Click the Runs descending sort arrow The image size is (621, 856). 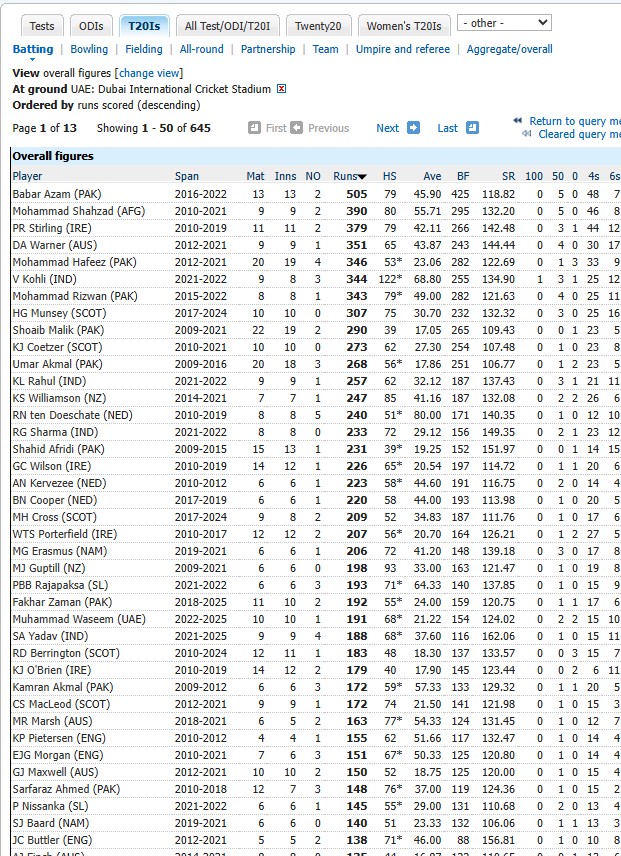(x=362, y=177)
